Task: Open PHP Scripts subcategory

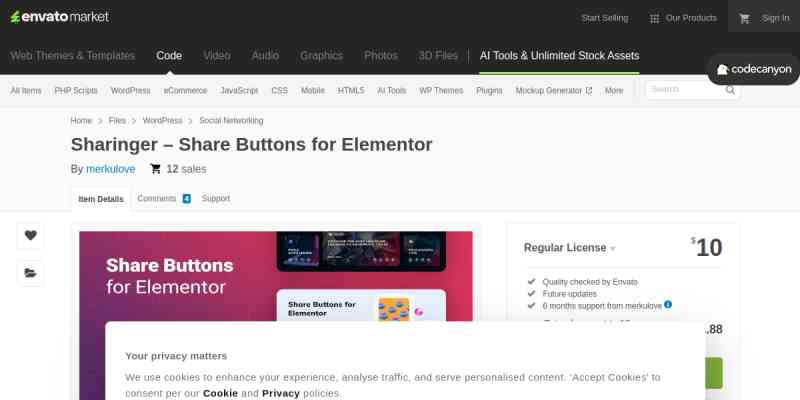Action: click(76, 90)
